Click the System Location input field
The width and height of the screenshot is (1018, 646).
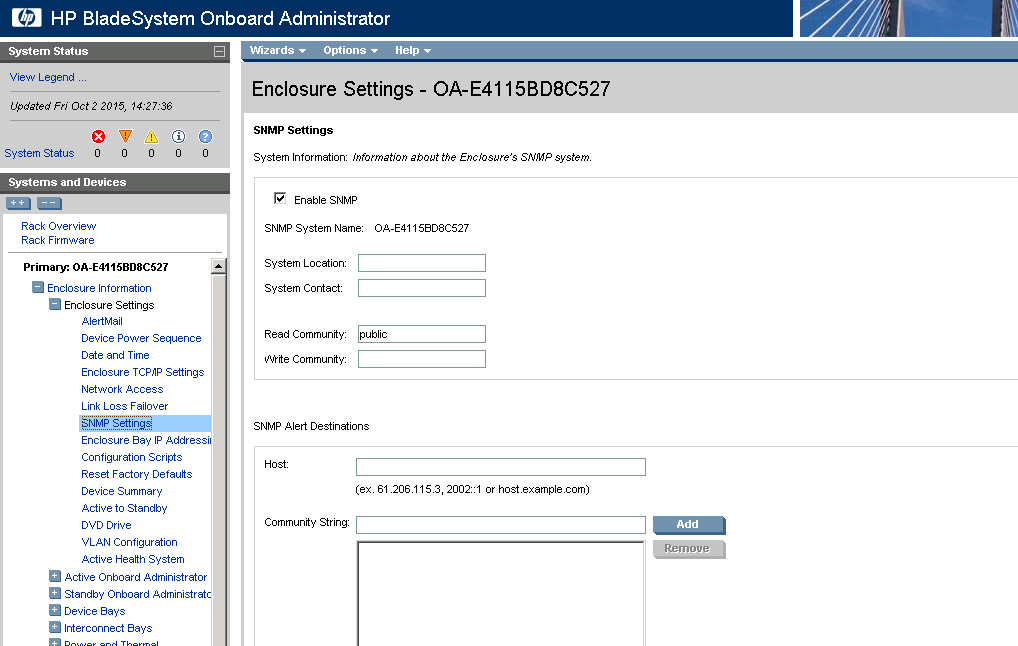tap(422, 263)
